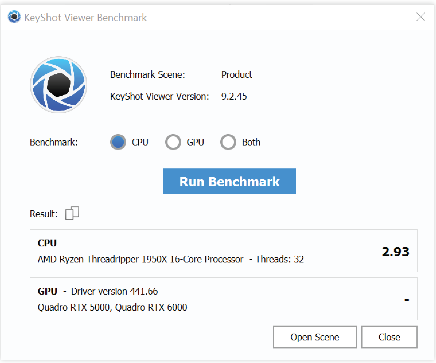Click the KeyShot title bar app icon
This screenshot has width=436, height=363.
(14, 17)
